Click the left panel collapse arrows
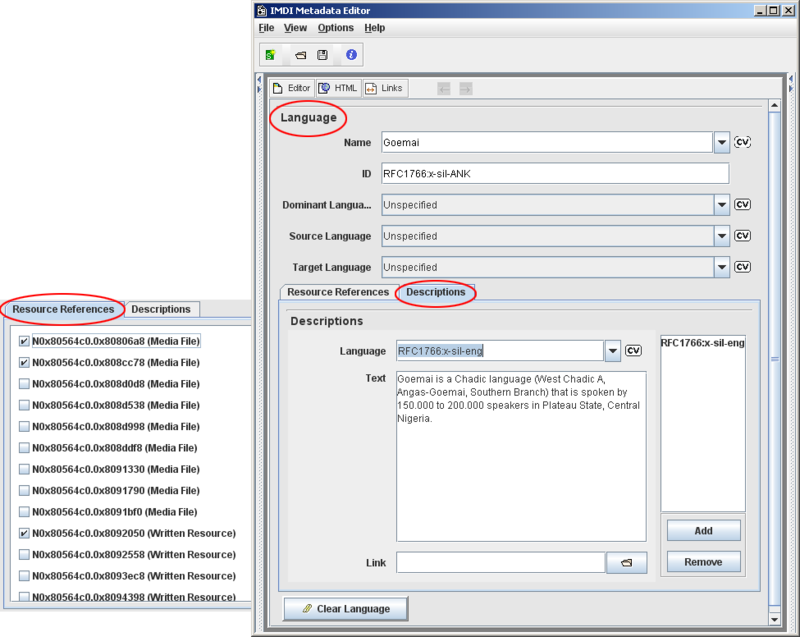Viewport: 800px width, 637px height. pyautogui.click(x=259, y=84)
